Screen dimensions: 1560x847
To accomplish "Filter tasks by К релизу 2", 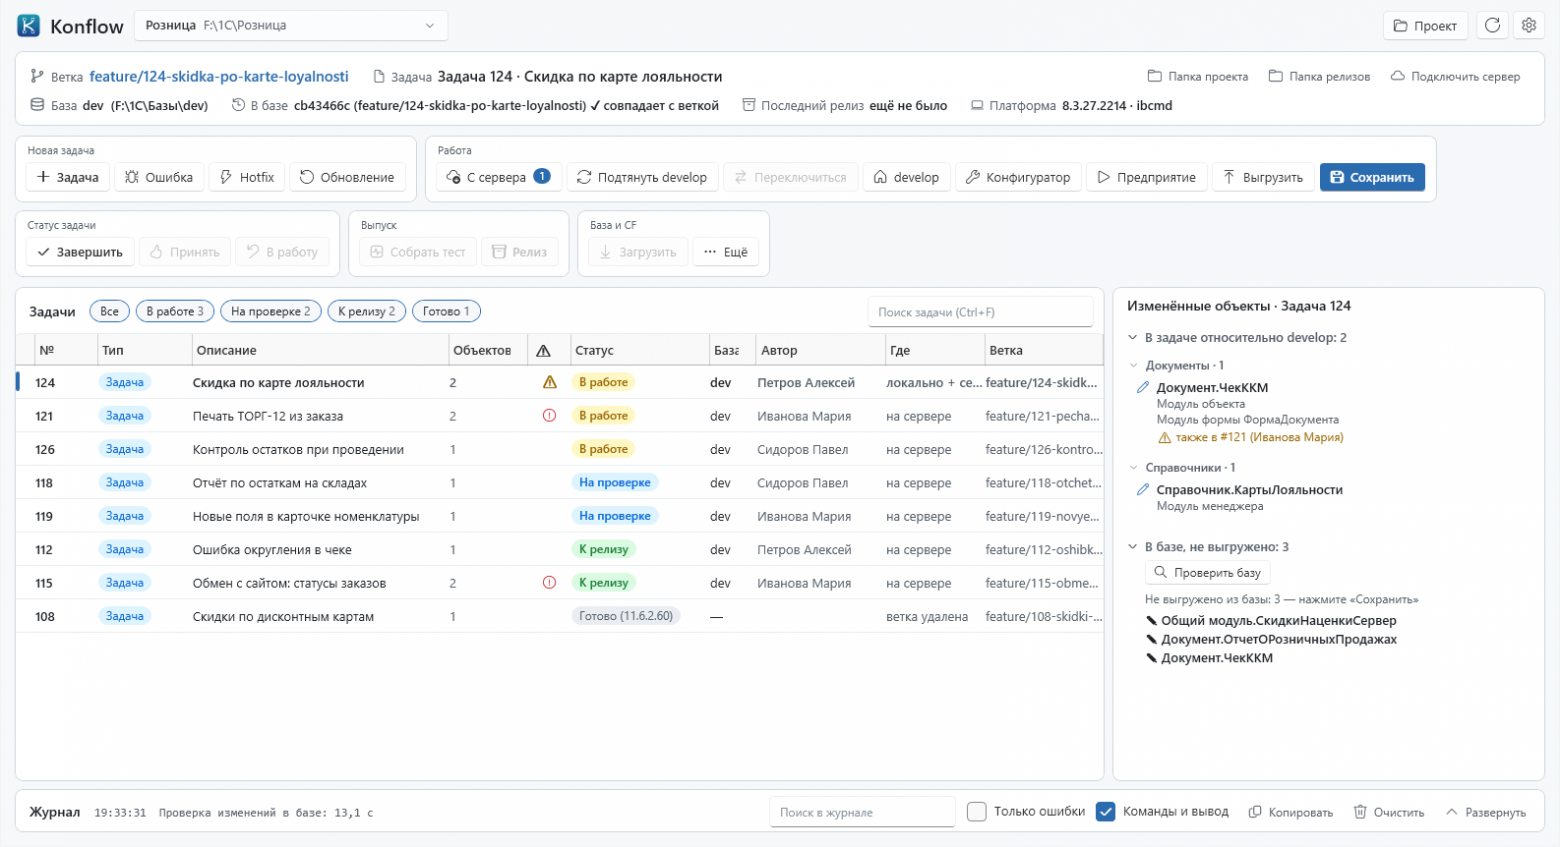I will pyautogui.click(x=367, y=312).
